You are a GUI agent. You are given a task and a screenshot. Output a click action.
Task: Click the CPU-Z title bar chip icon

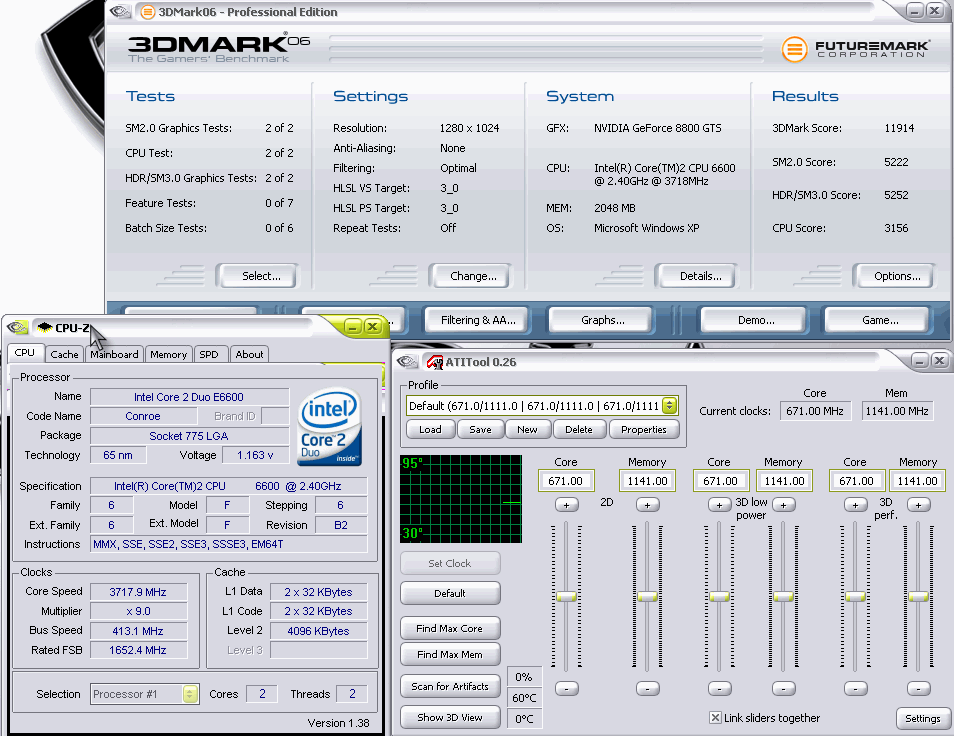(44, 327)
